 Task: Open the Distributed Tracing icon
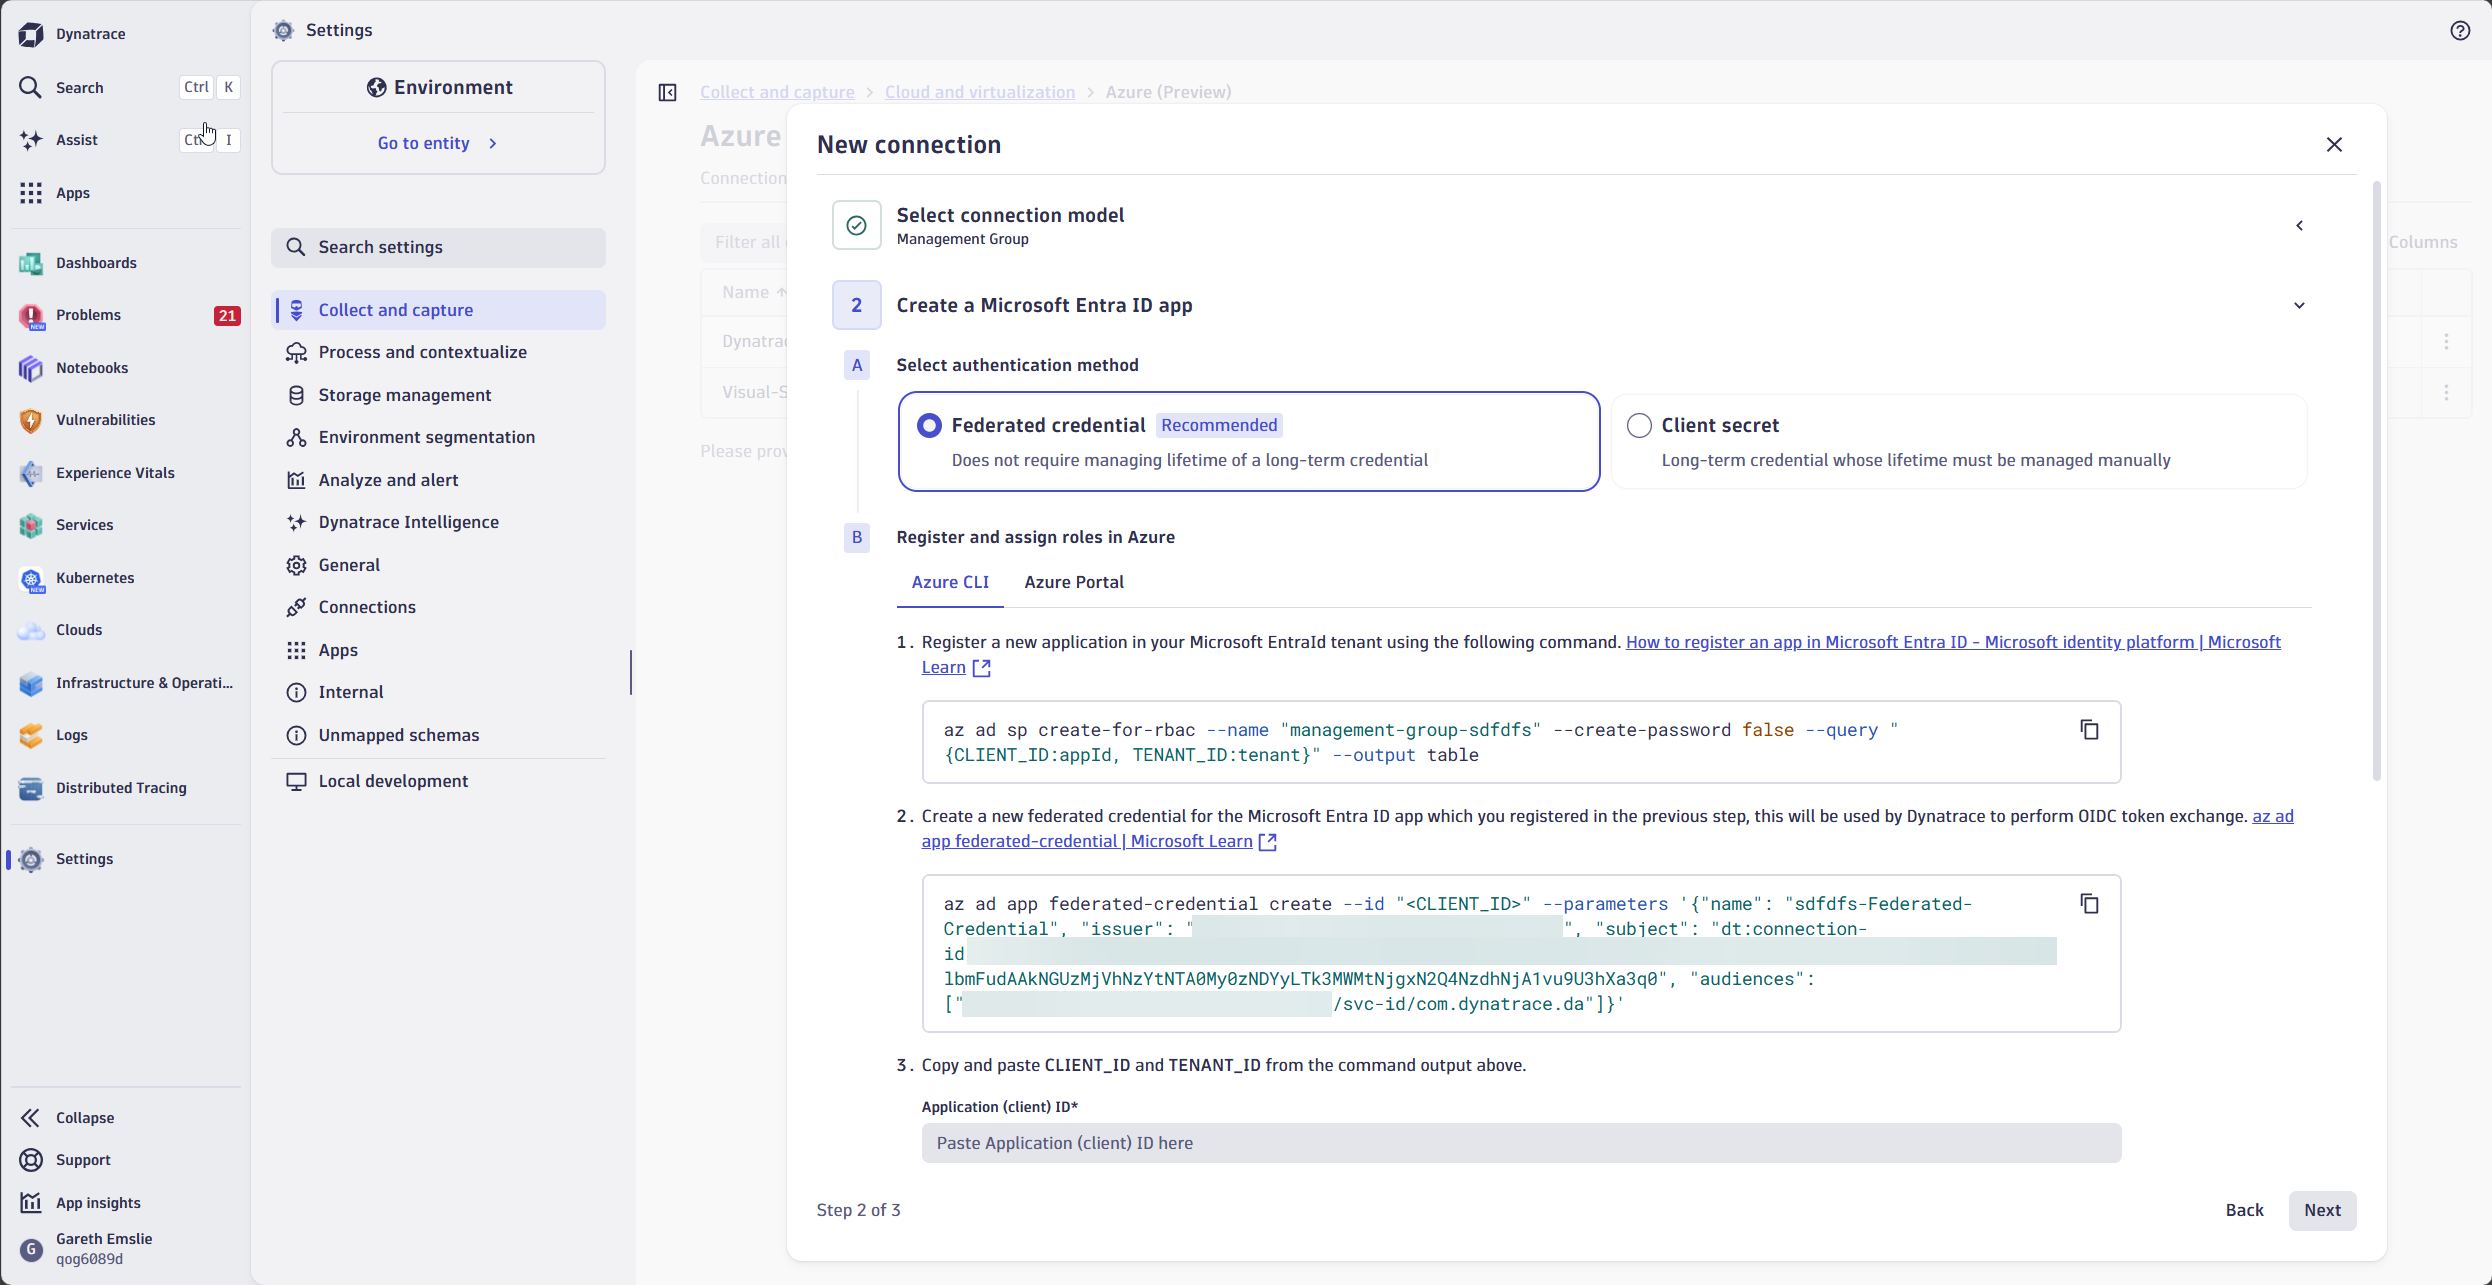pos(31,788)
